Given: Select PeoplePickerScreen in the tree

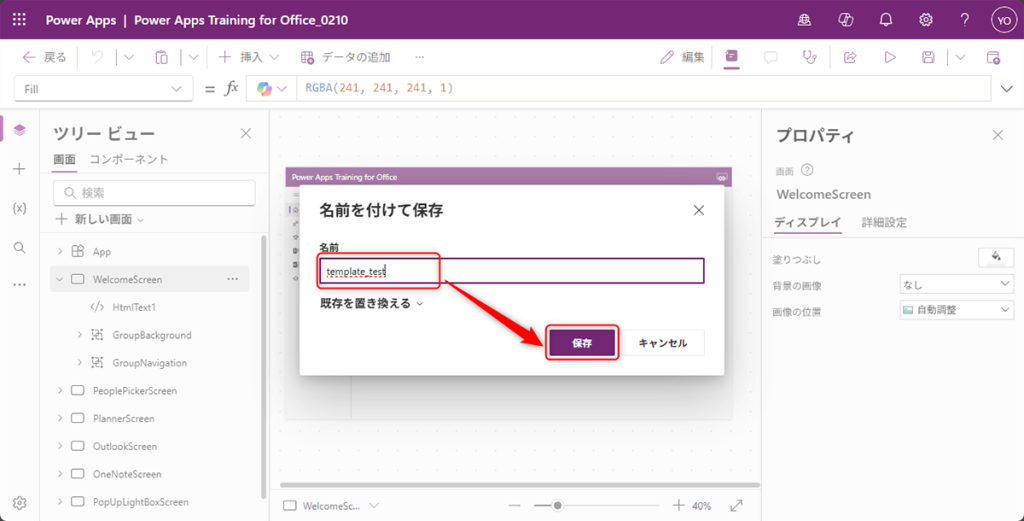Looking at the screenshot, I should (135, 390).
